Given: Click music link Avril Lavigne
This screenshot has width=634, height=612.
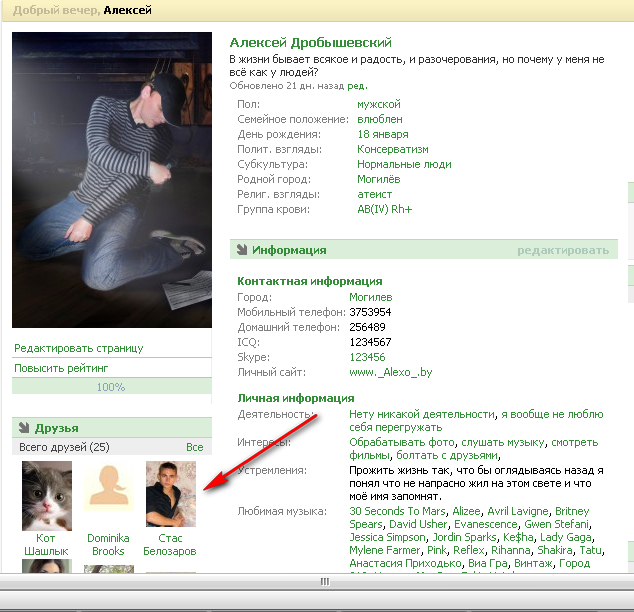Looking at the screenshot, I should 518,511.
